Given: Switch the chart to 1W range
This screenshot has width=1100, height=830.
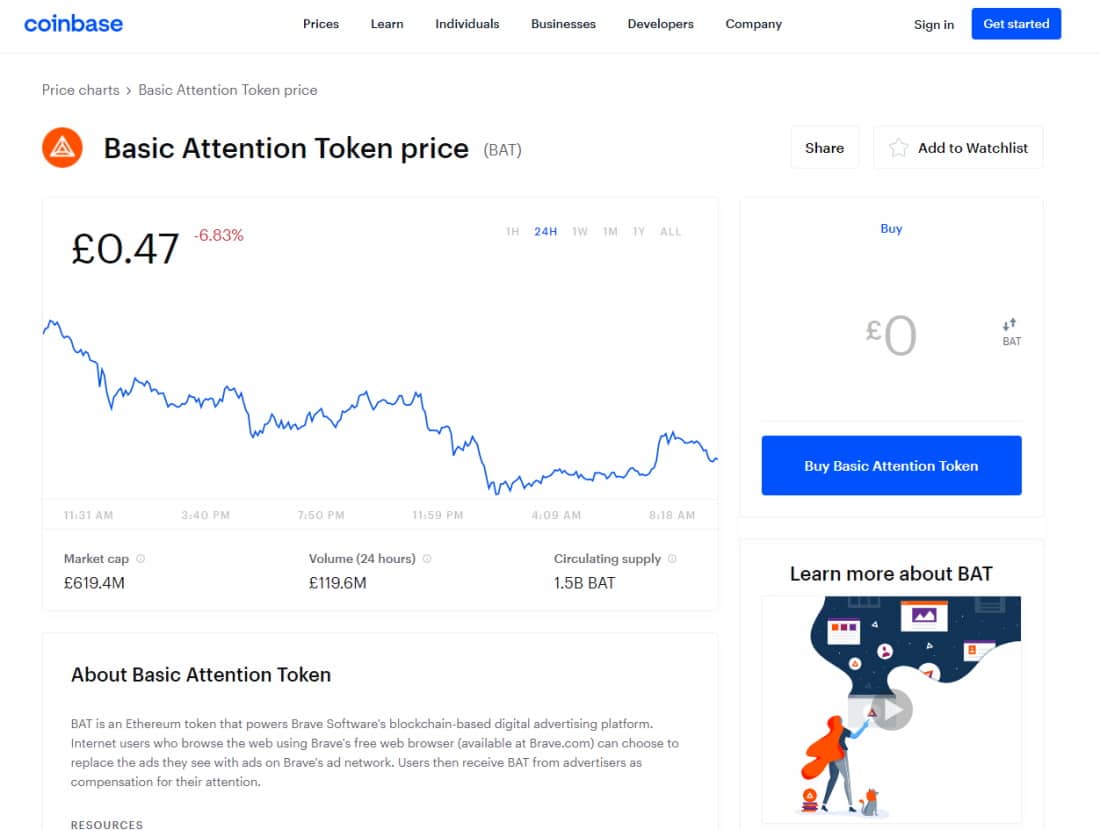Looking at the screenshot, I should 579,232.
